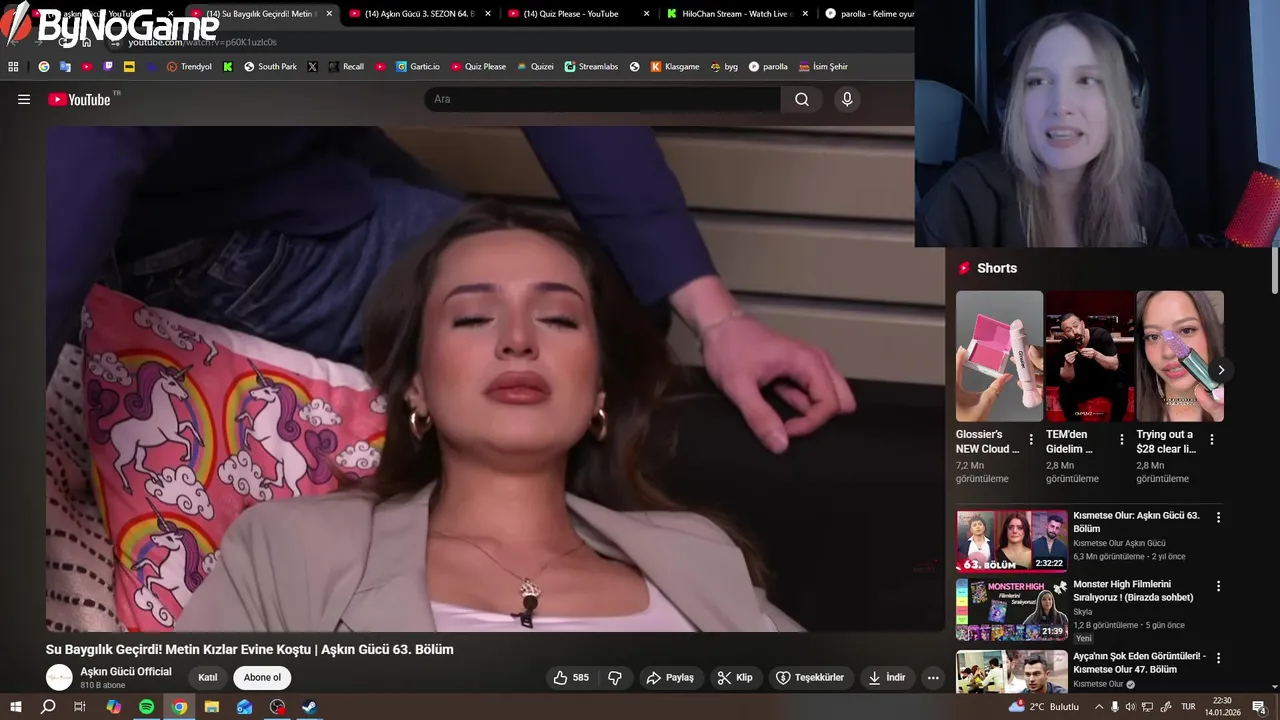
Task: Open options for the Glossier short
Action: (1031, 440)
